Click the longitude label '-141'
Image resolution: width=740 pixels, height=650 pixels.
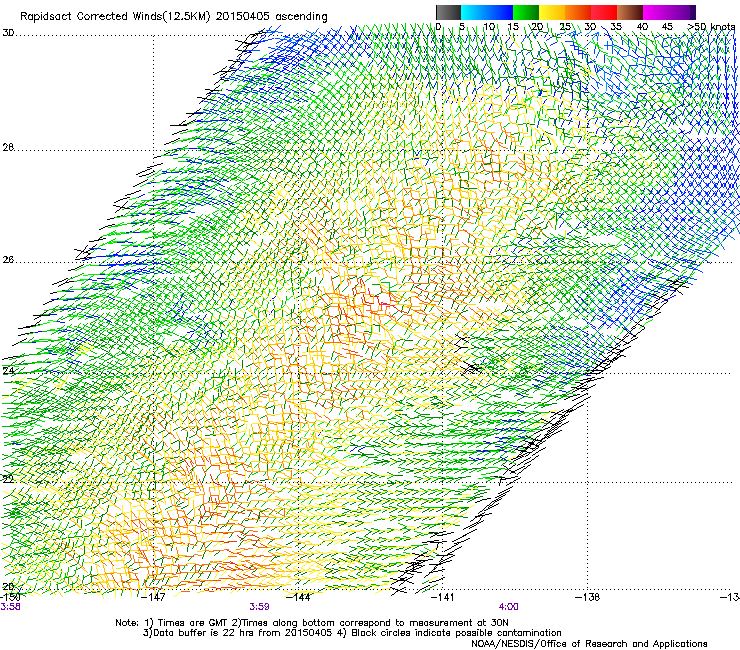443,597
